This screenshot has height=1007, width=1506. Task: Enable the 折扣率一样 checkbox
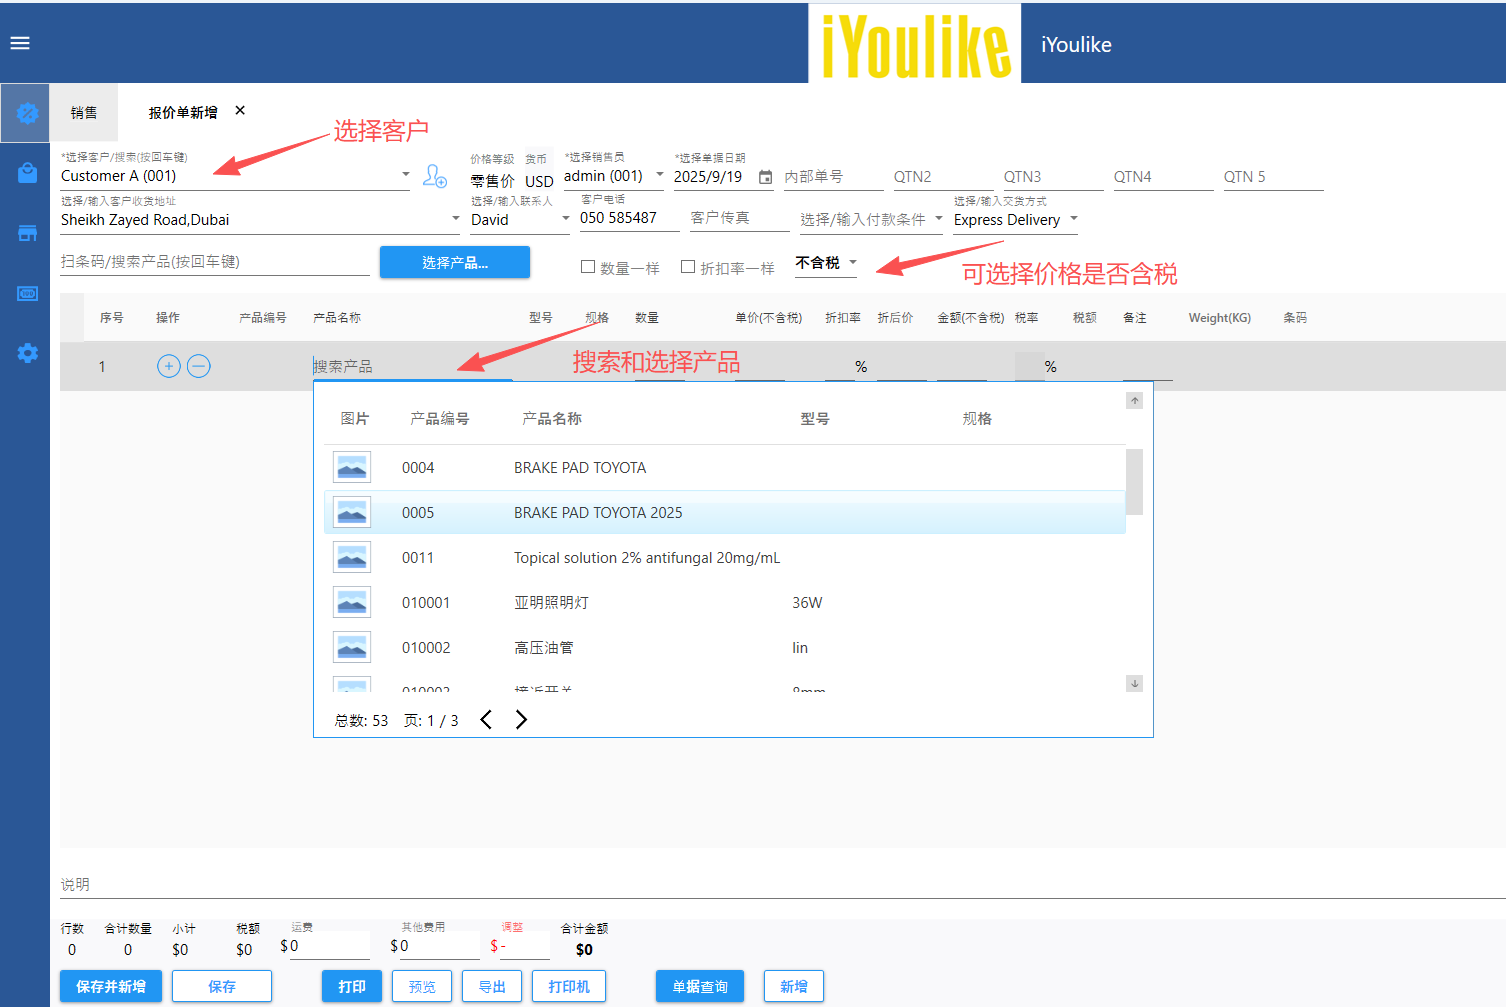coord(688,267)
